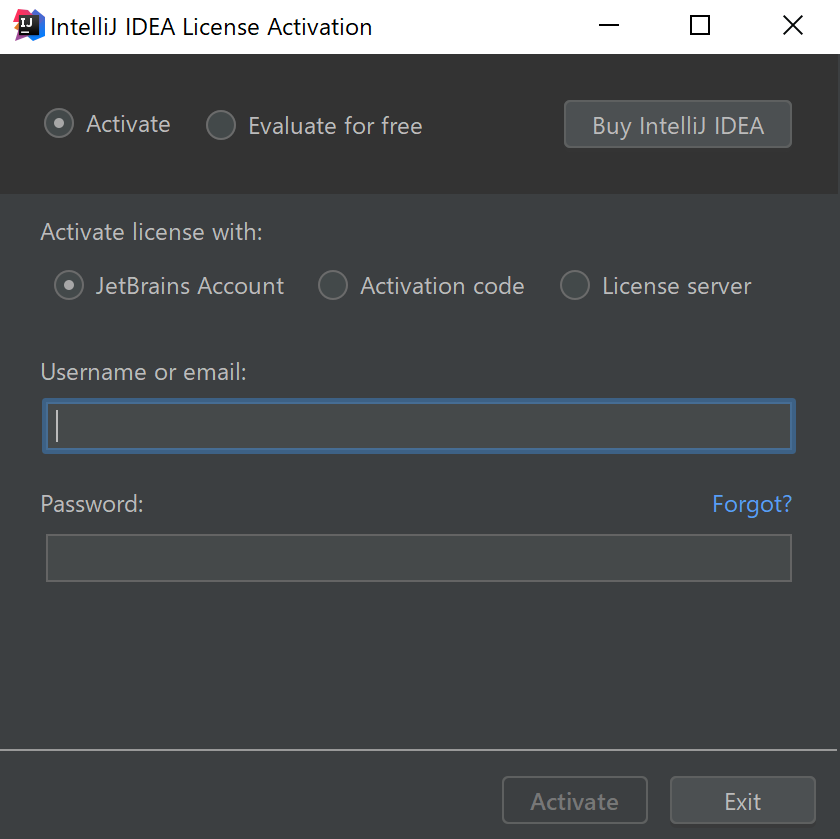Click the Buy IntelliJ IDEA button
This screenshot has width=840, height=839.
677,124
